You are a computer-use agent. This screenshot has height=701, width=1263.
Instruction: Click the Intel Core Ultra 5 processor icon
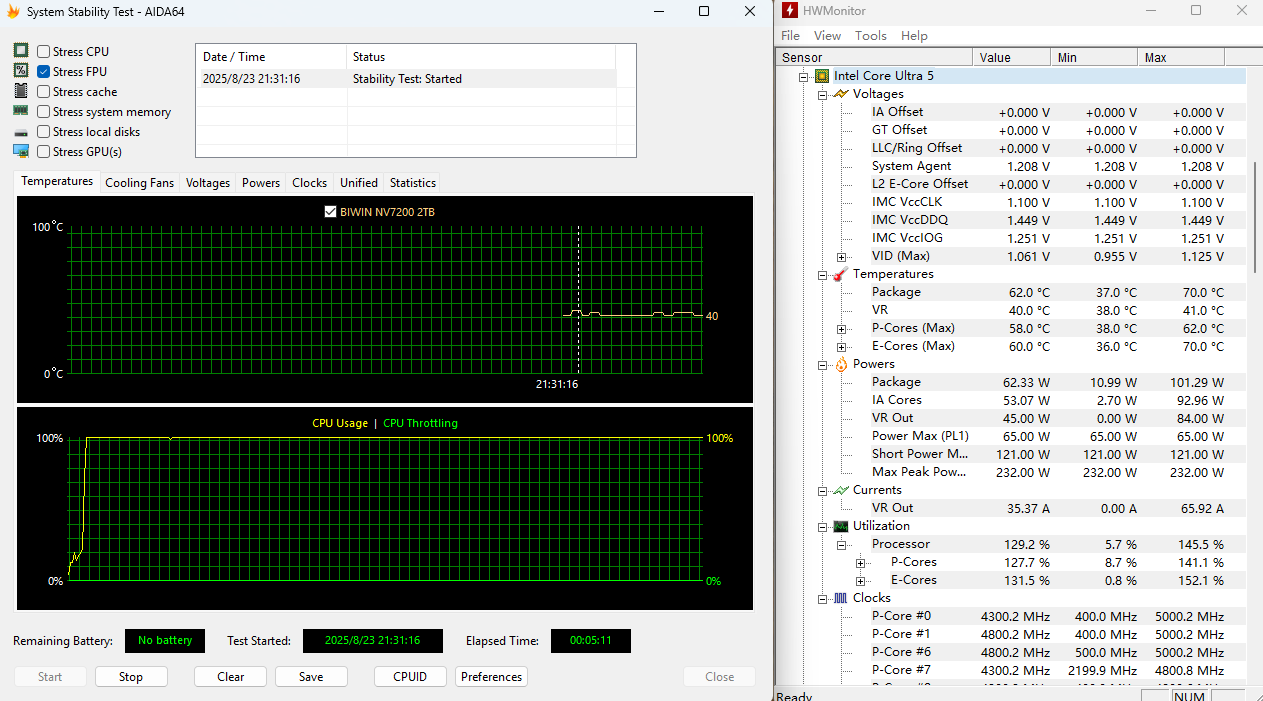pyautogui.click(x=822, y=76)
